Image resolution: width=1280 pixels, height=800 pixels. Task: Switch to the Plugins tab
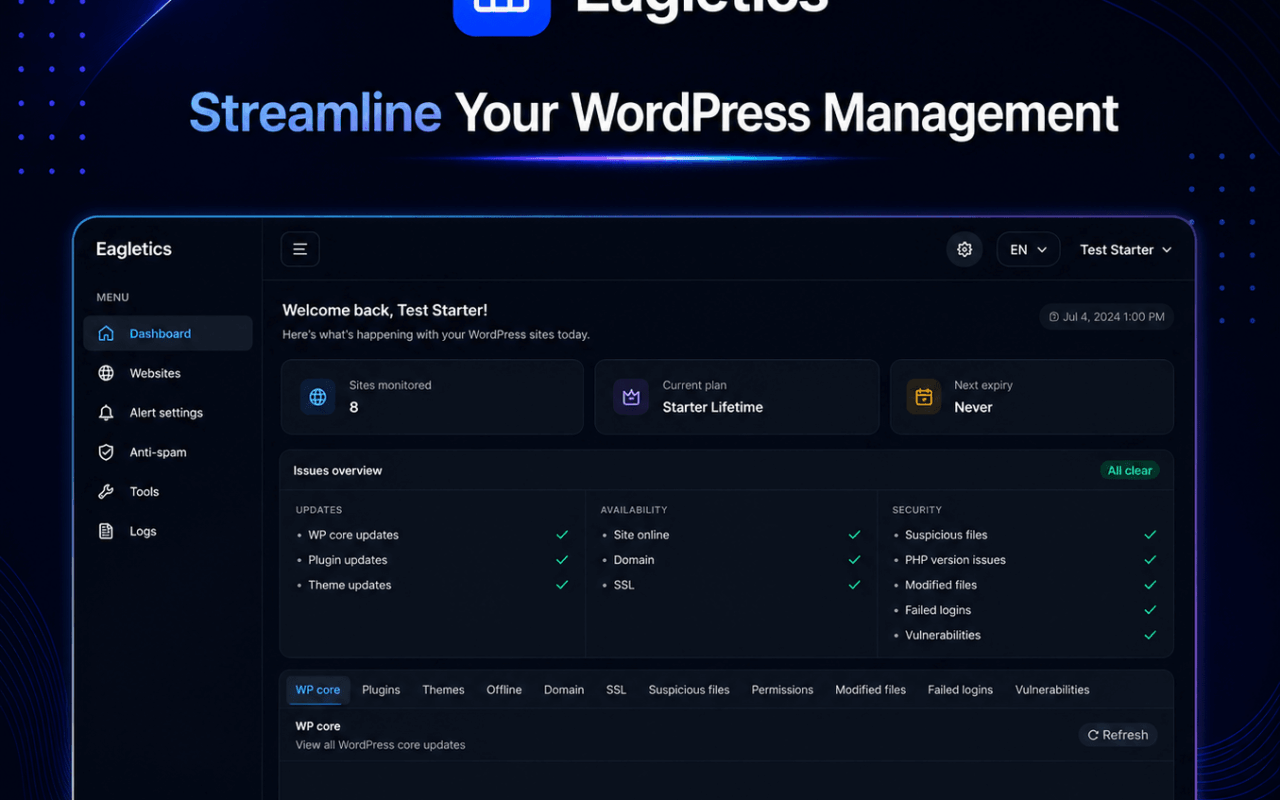(381, 690)
